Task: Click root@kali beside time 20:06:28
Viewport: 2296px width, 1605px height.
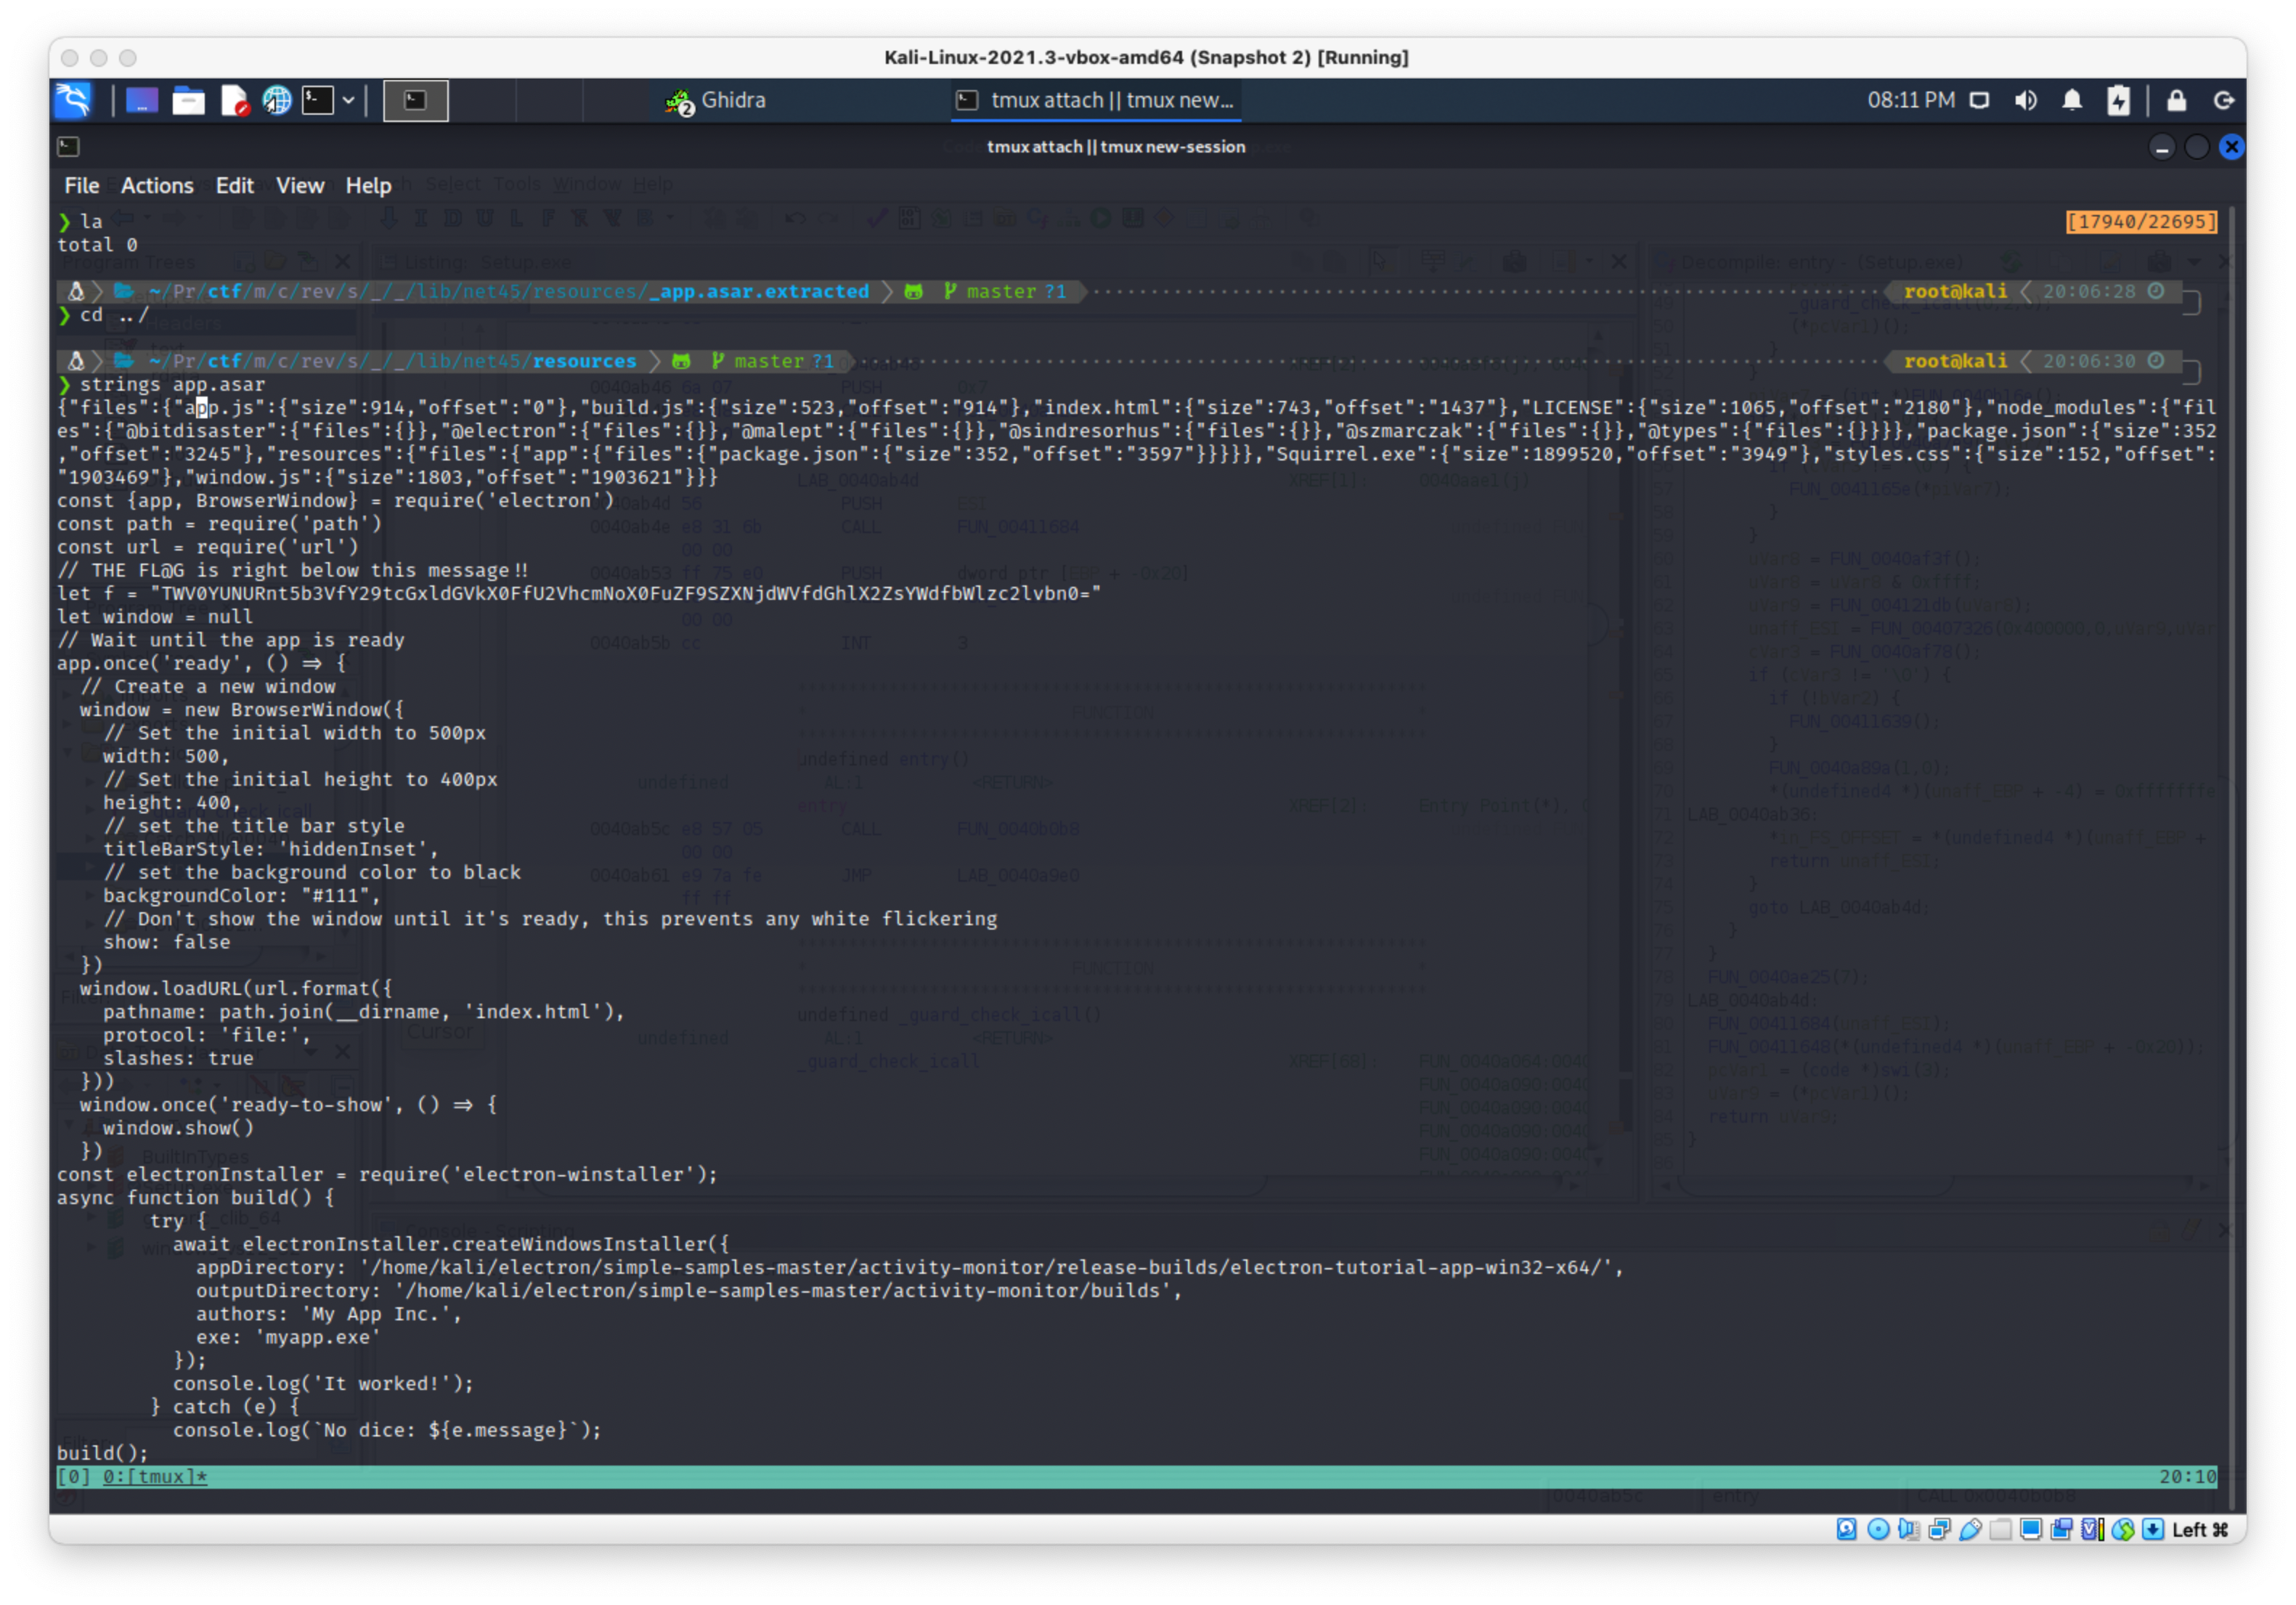Action: point(1955,291)
